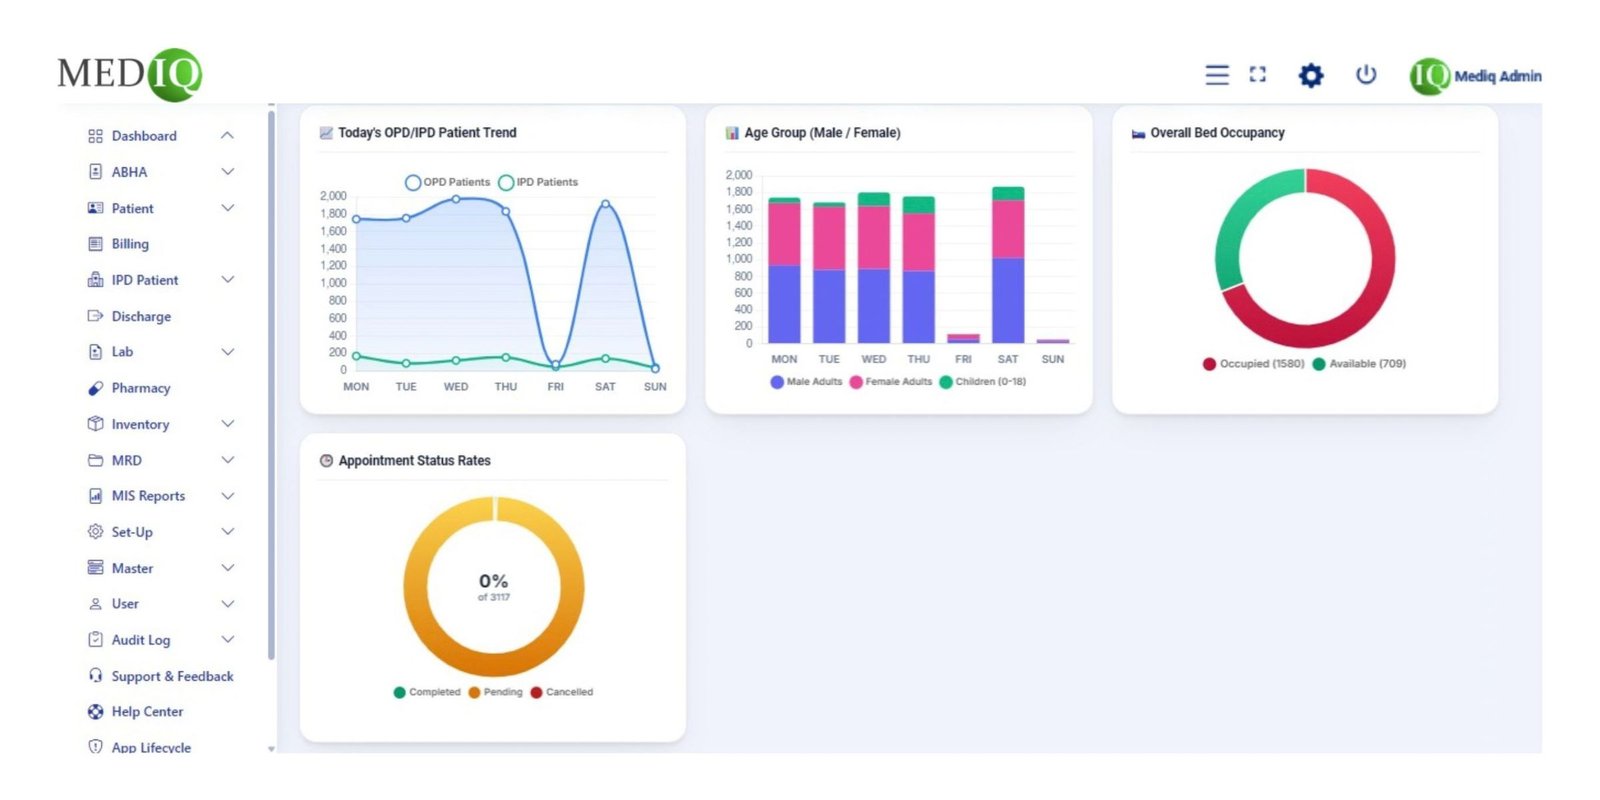Open the Mediq Admin profile name
This screenshot has width=1600, height=800.
[1498, 76]
